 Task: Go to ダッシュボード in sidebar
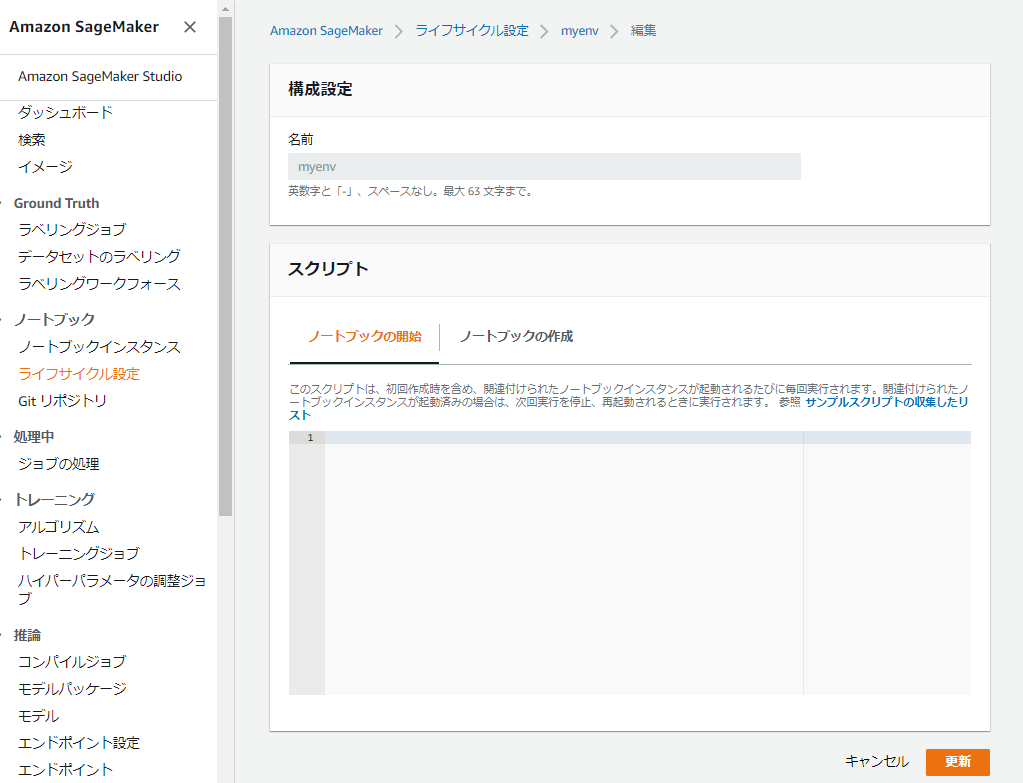65,112
